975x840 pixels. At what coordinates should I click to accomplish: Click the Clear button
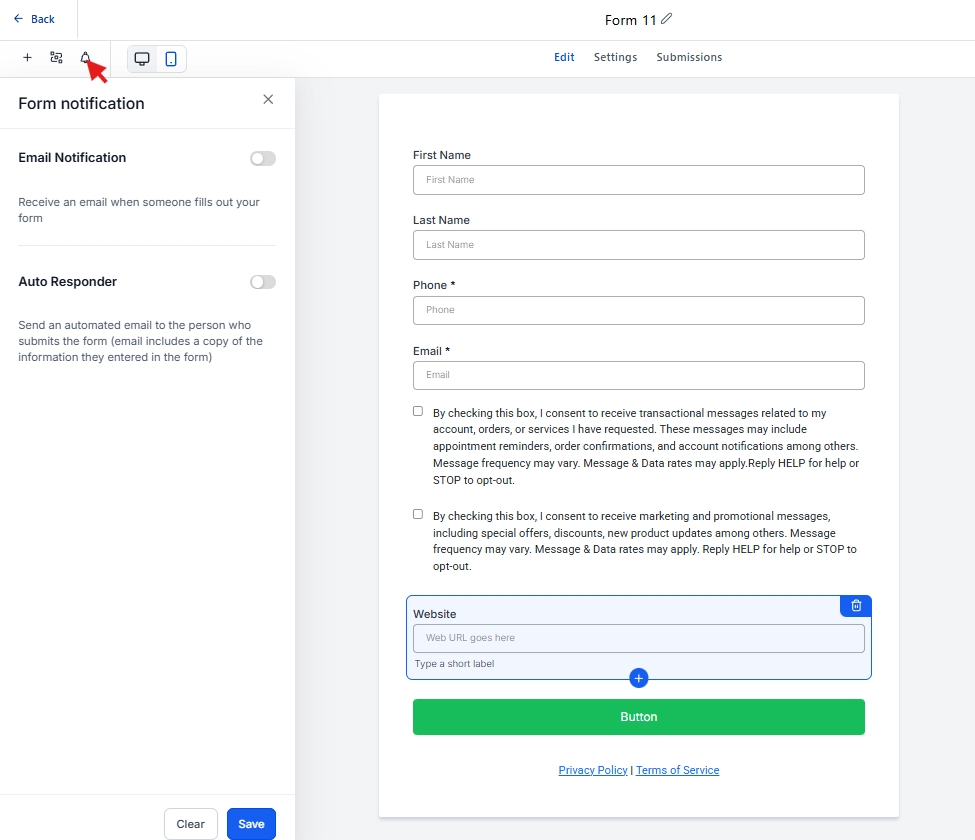pos(190,824)
